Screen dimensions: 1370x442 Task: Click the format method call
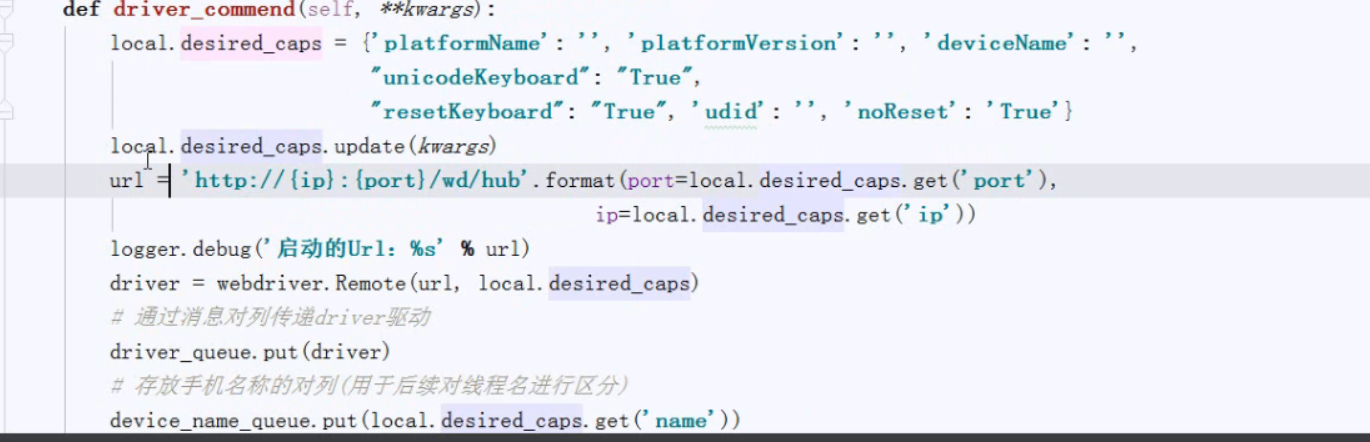(580, 182)
